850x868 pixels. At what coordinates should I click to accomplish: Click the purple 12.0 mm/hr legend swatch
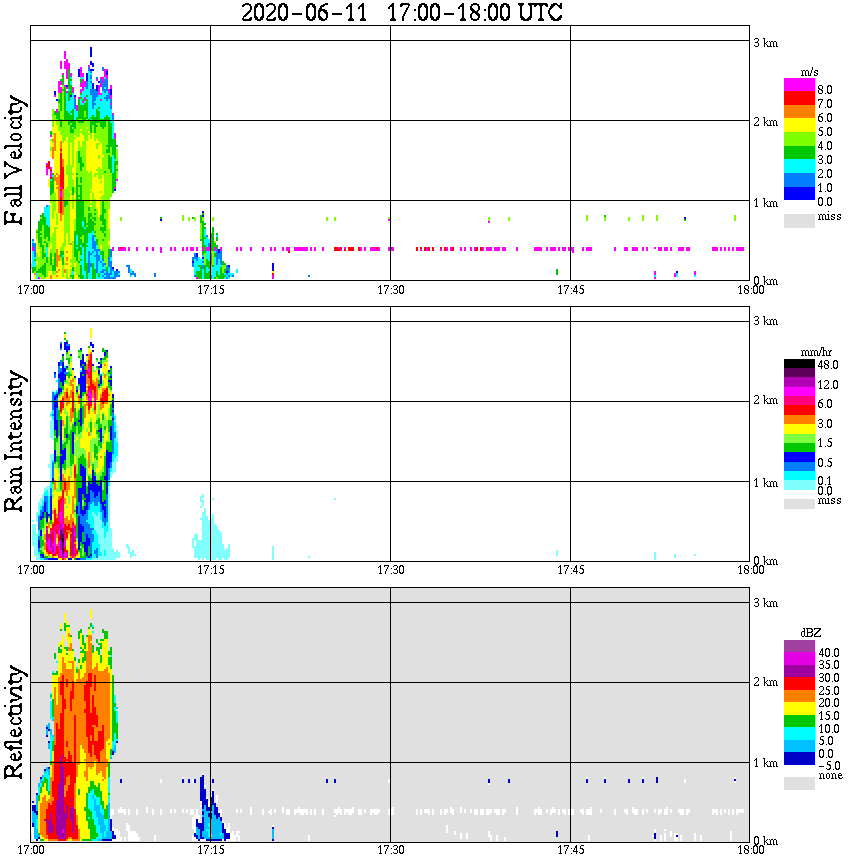(799, 383)
